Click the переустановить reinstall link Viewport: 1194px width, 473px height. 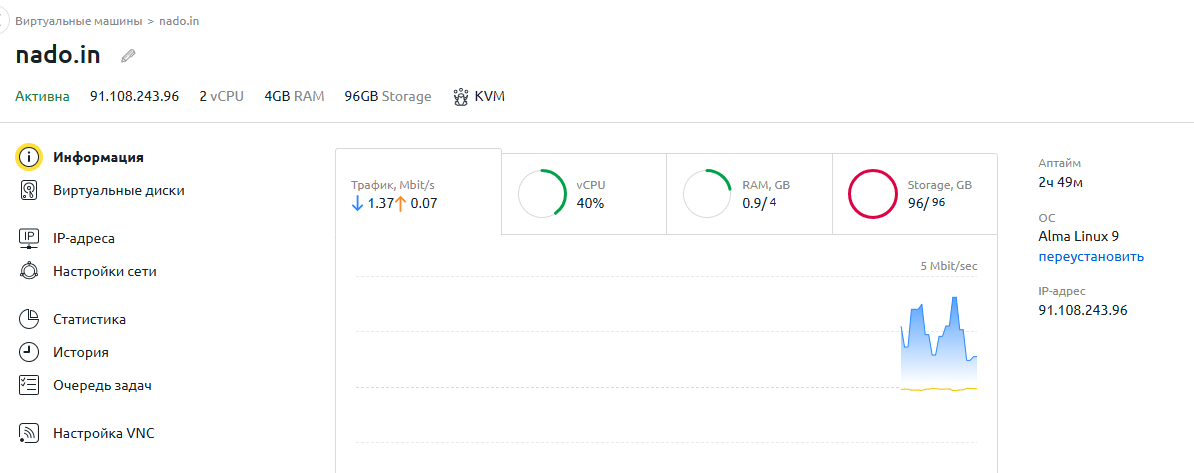tap(1091, 256)
